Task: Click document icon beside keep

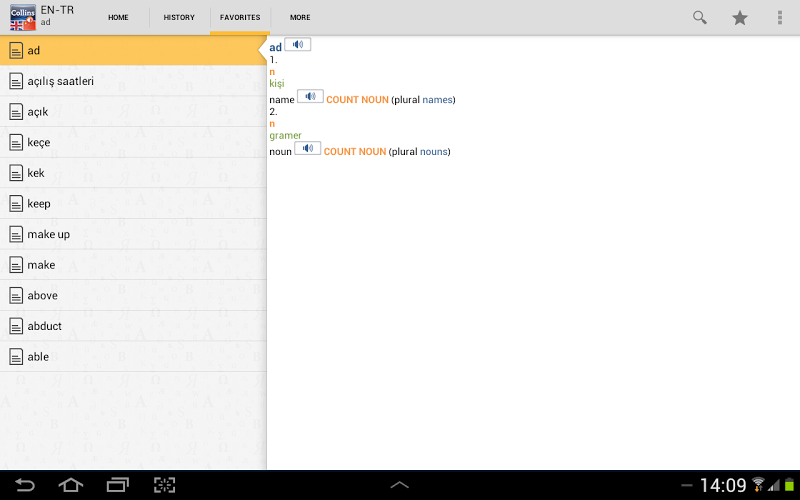Action: pyautogui.click(x=16, y=204)
